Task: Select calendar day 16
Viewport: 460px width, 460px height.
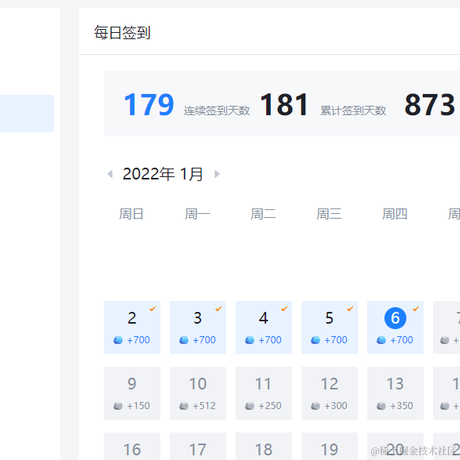Action: (x=132, y=446)
